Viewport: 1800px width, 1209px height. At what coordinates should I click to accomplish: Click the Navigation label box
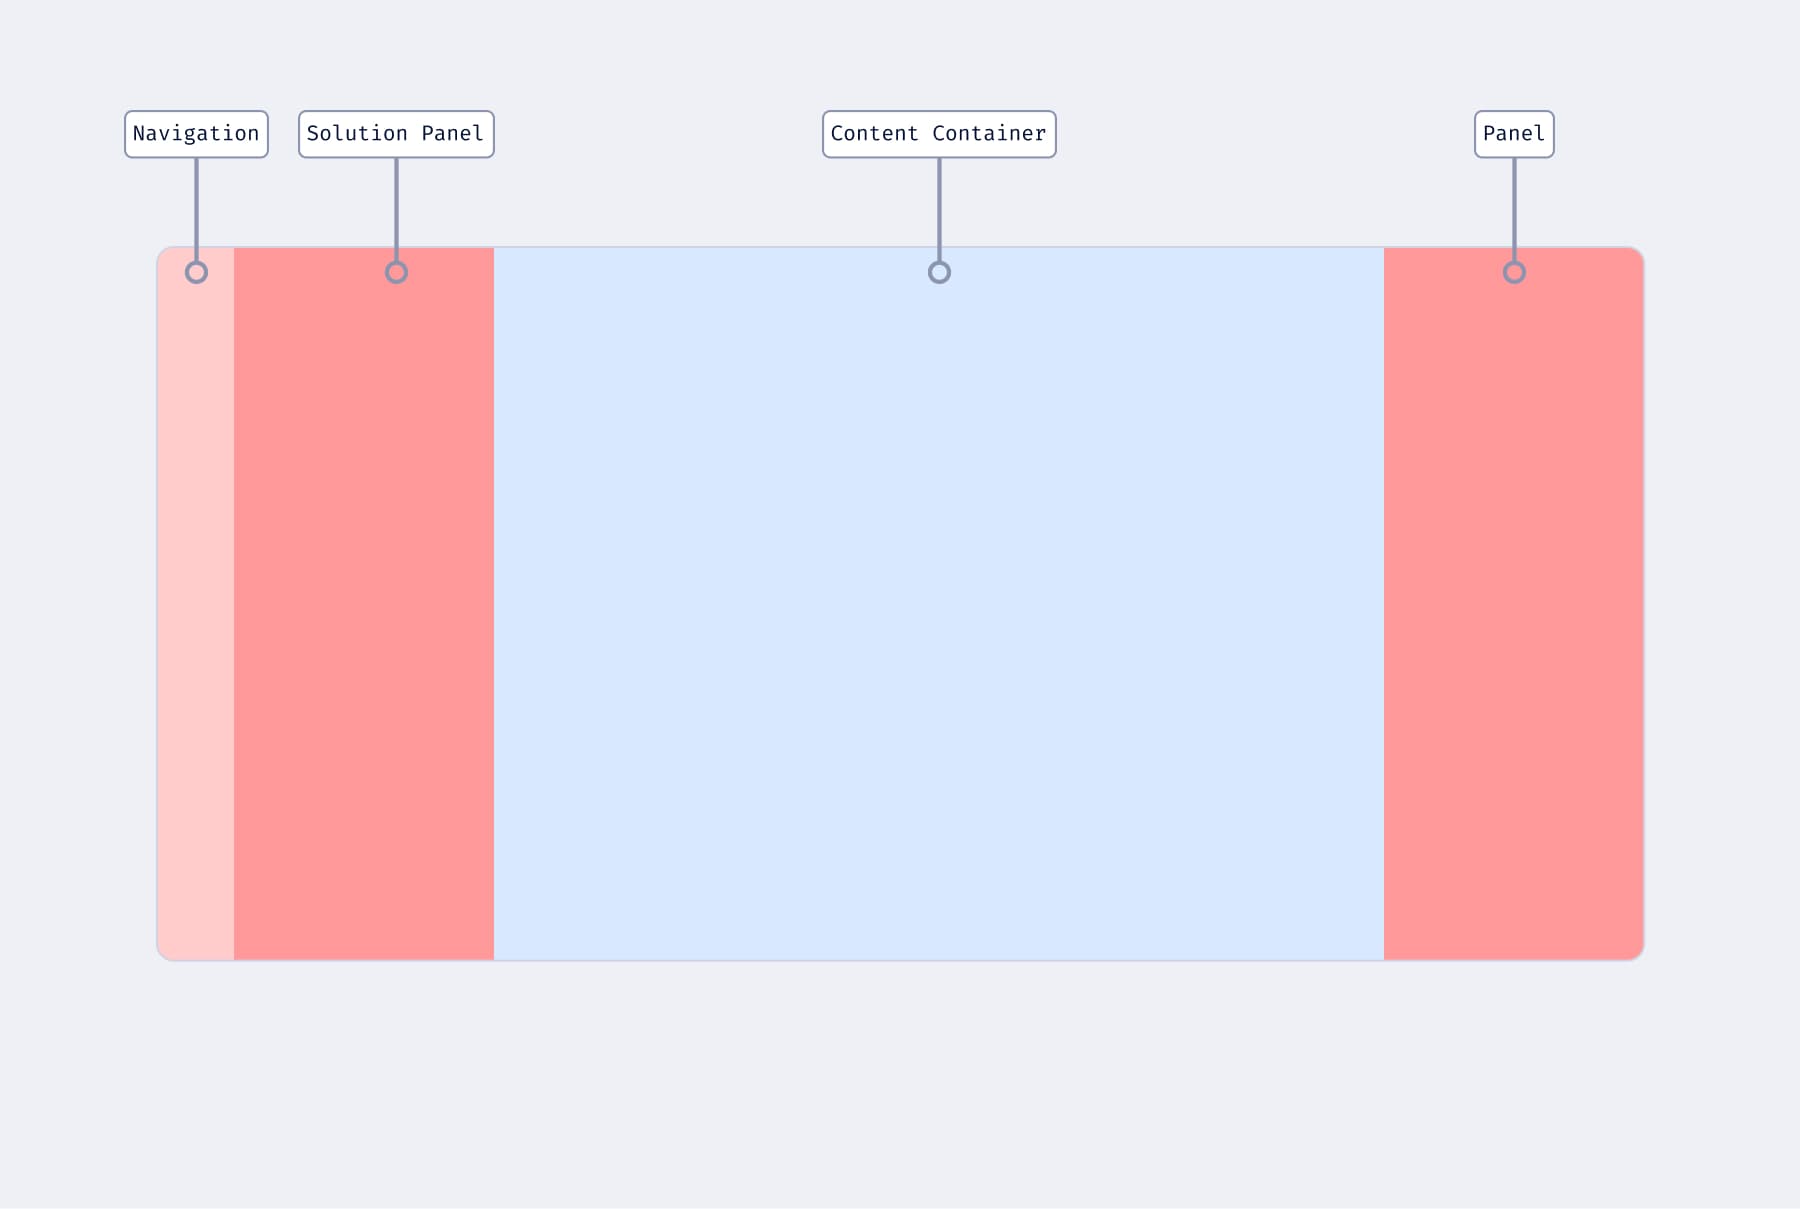pos(196,134)
